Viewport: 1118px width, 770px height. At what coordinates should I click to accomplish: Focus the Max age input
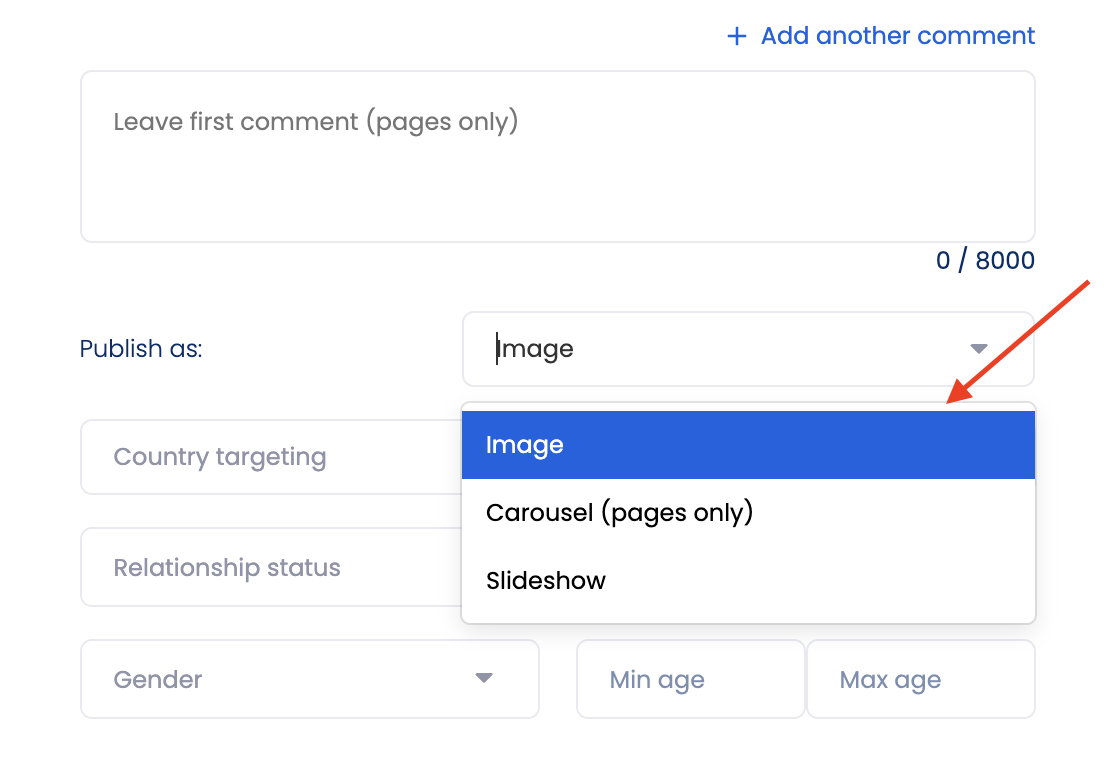tap(920, 679)
